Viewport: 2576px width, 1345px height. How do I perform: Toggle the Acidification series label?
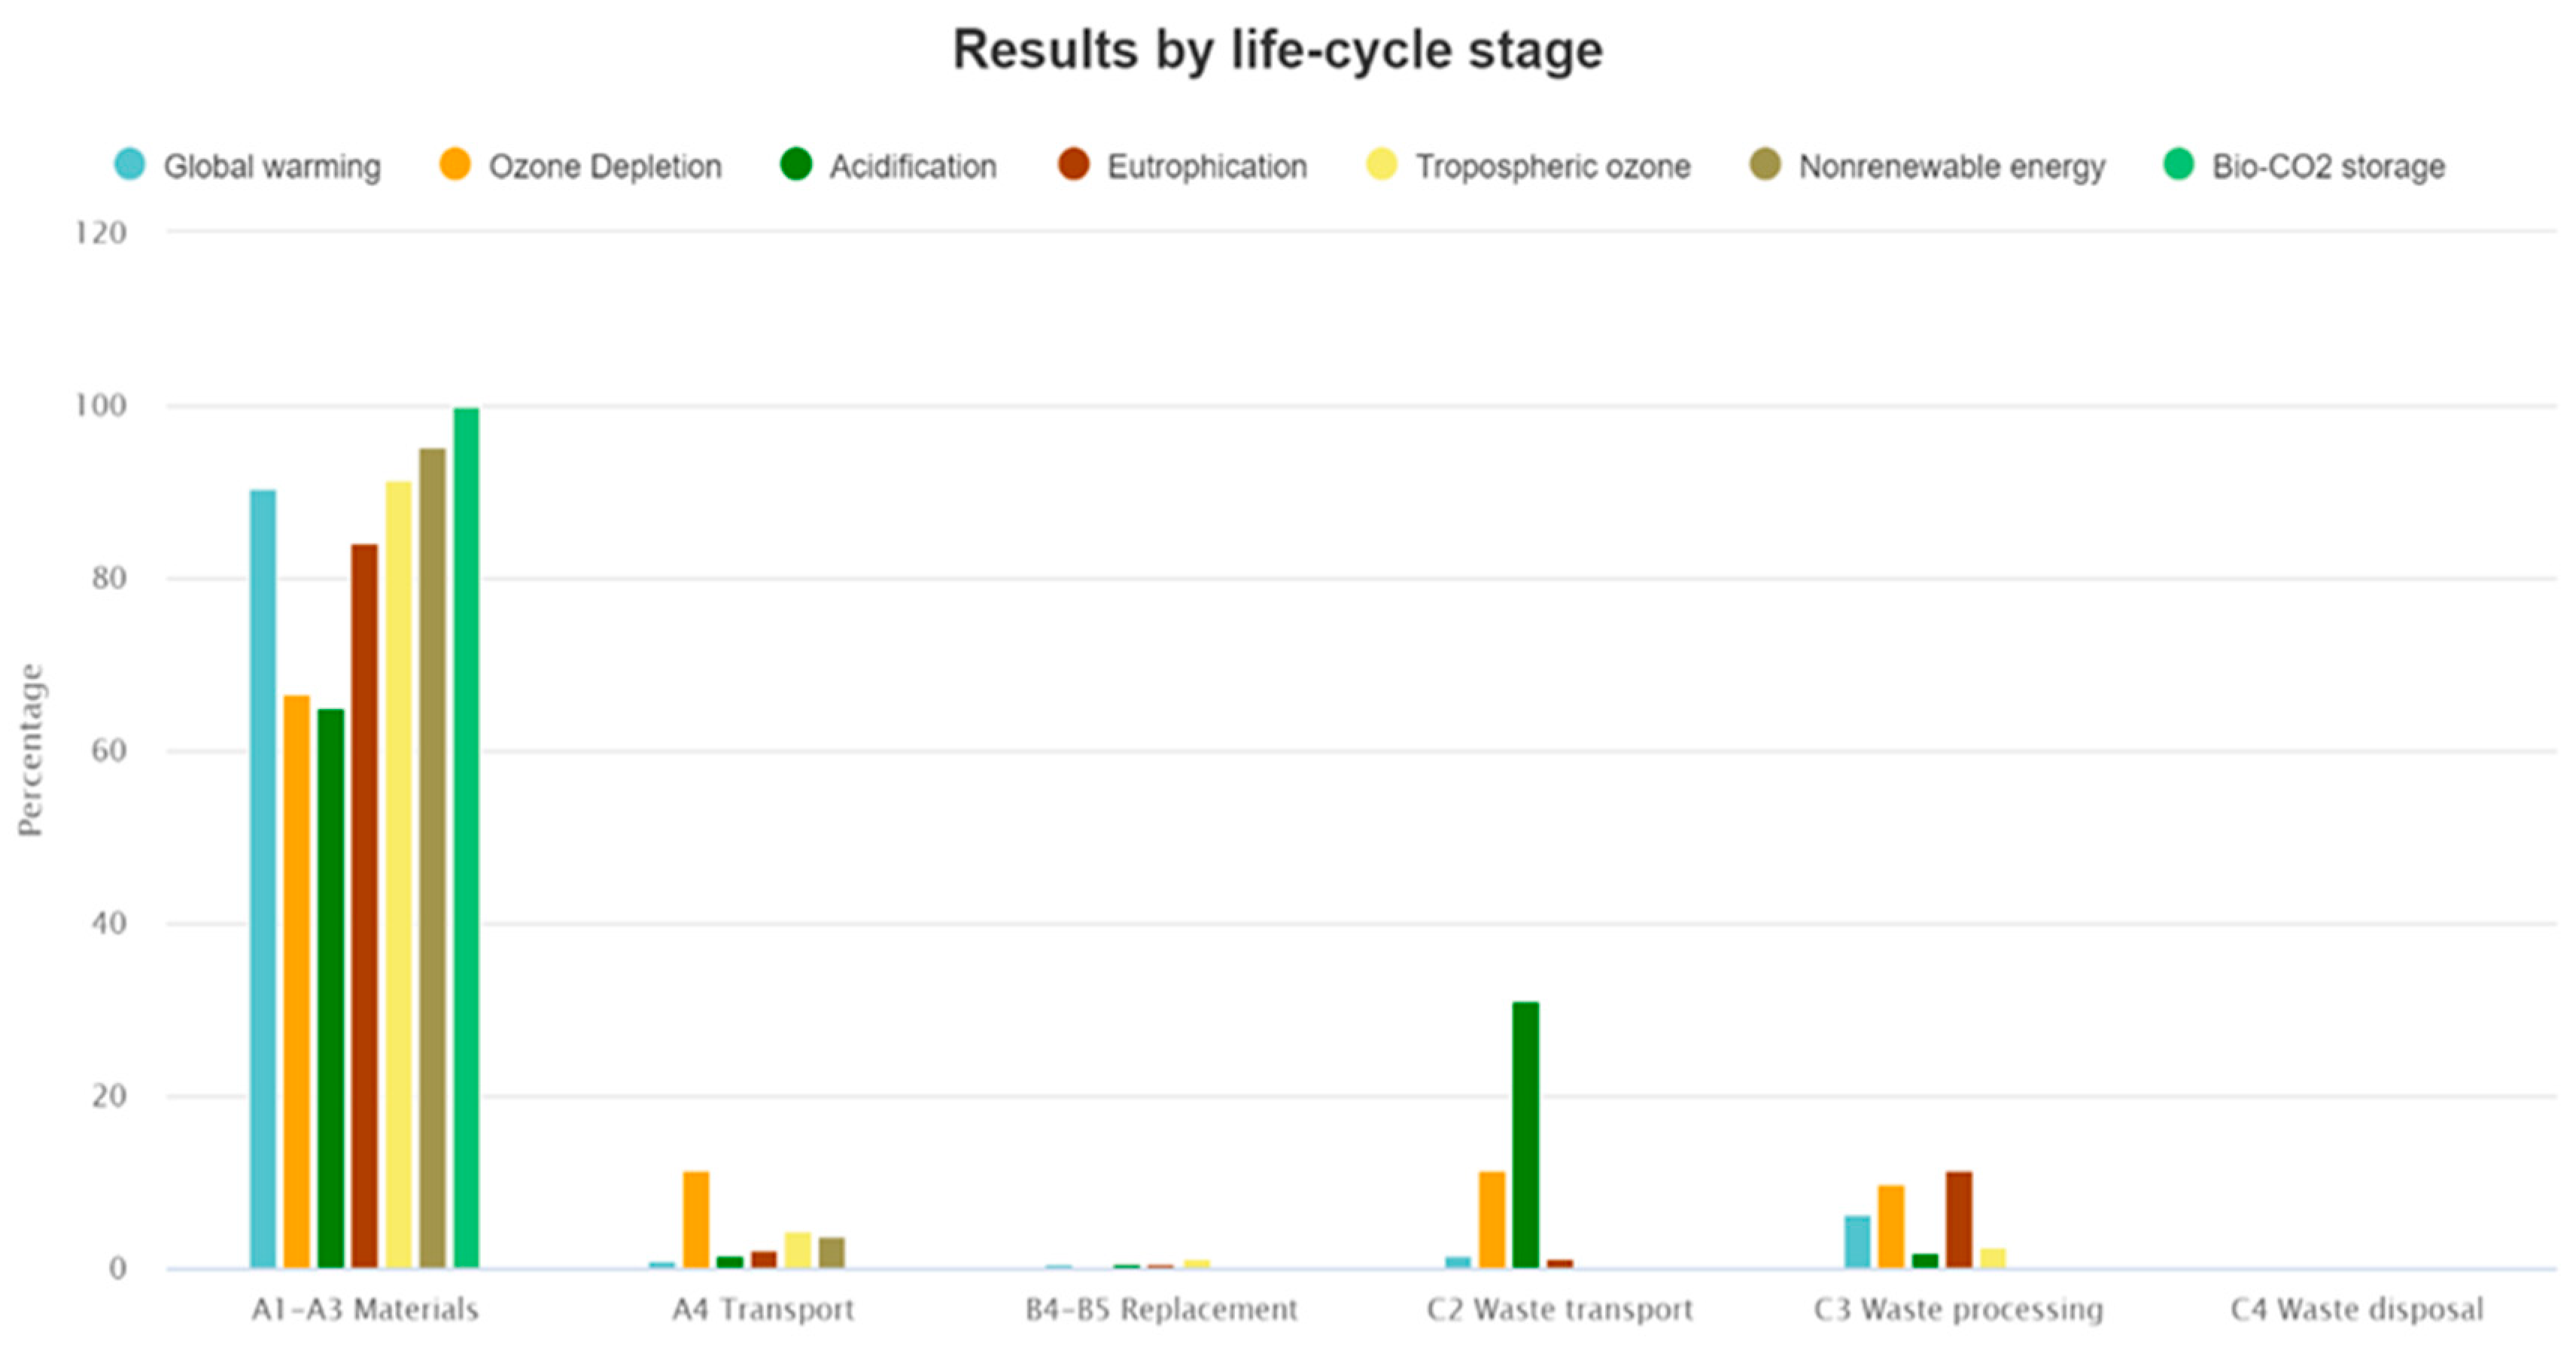click(x=912, y=166)
